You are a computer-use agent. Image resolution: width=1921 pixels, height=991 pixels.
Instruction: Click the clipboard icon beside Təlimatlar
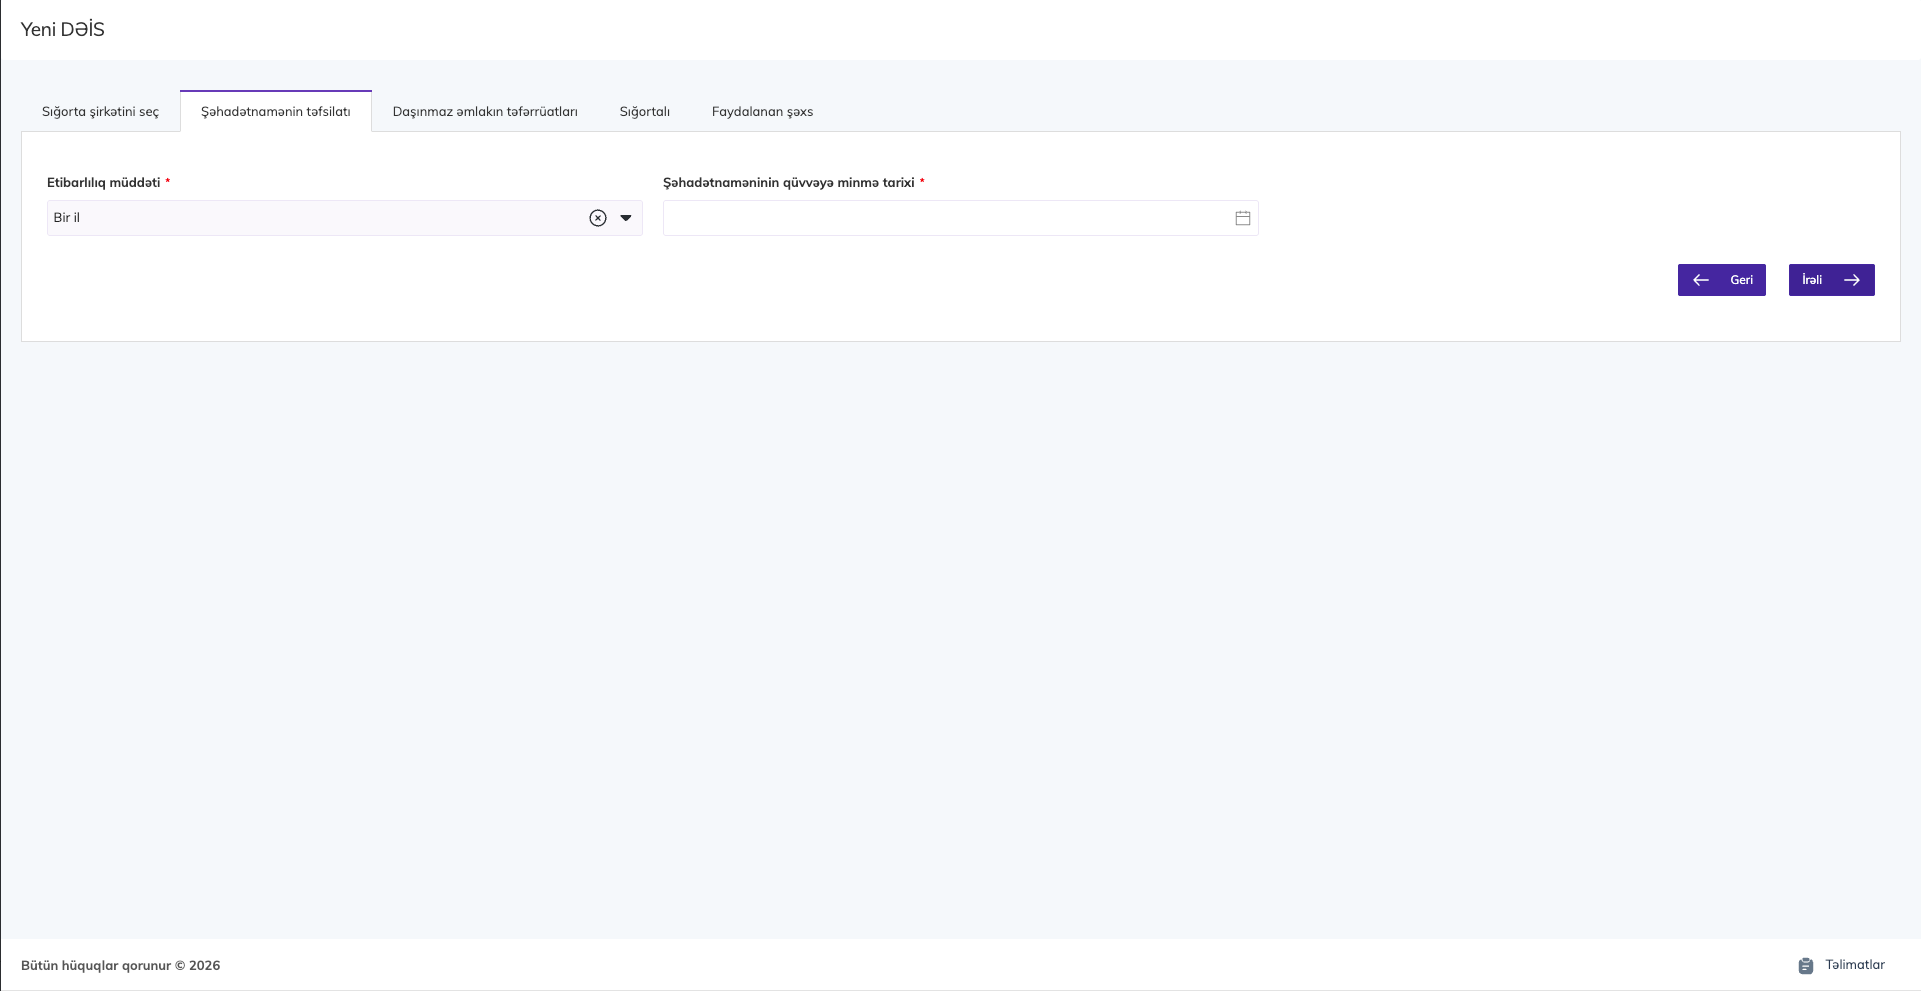coord(1805,966)
